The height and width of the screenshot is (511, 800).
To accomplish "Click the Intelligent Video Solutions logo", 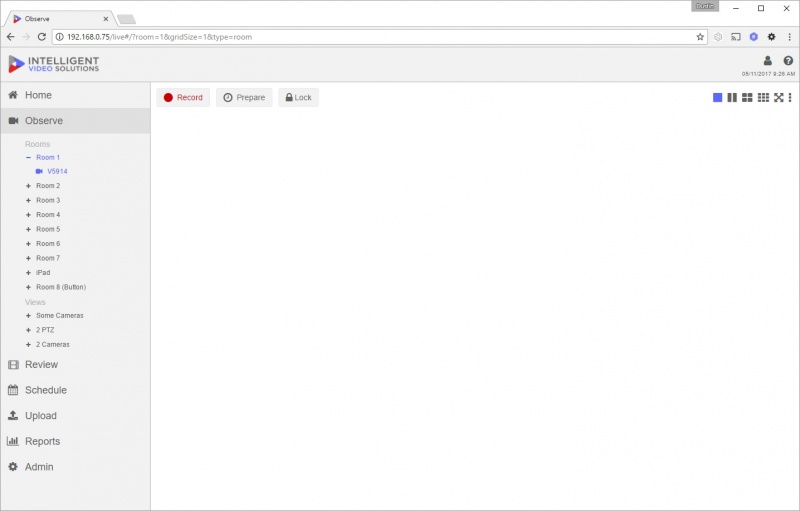I will [54, 64].
